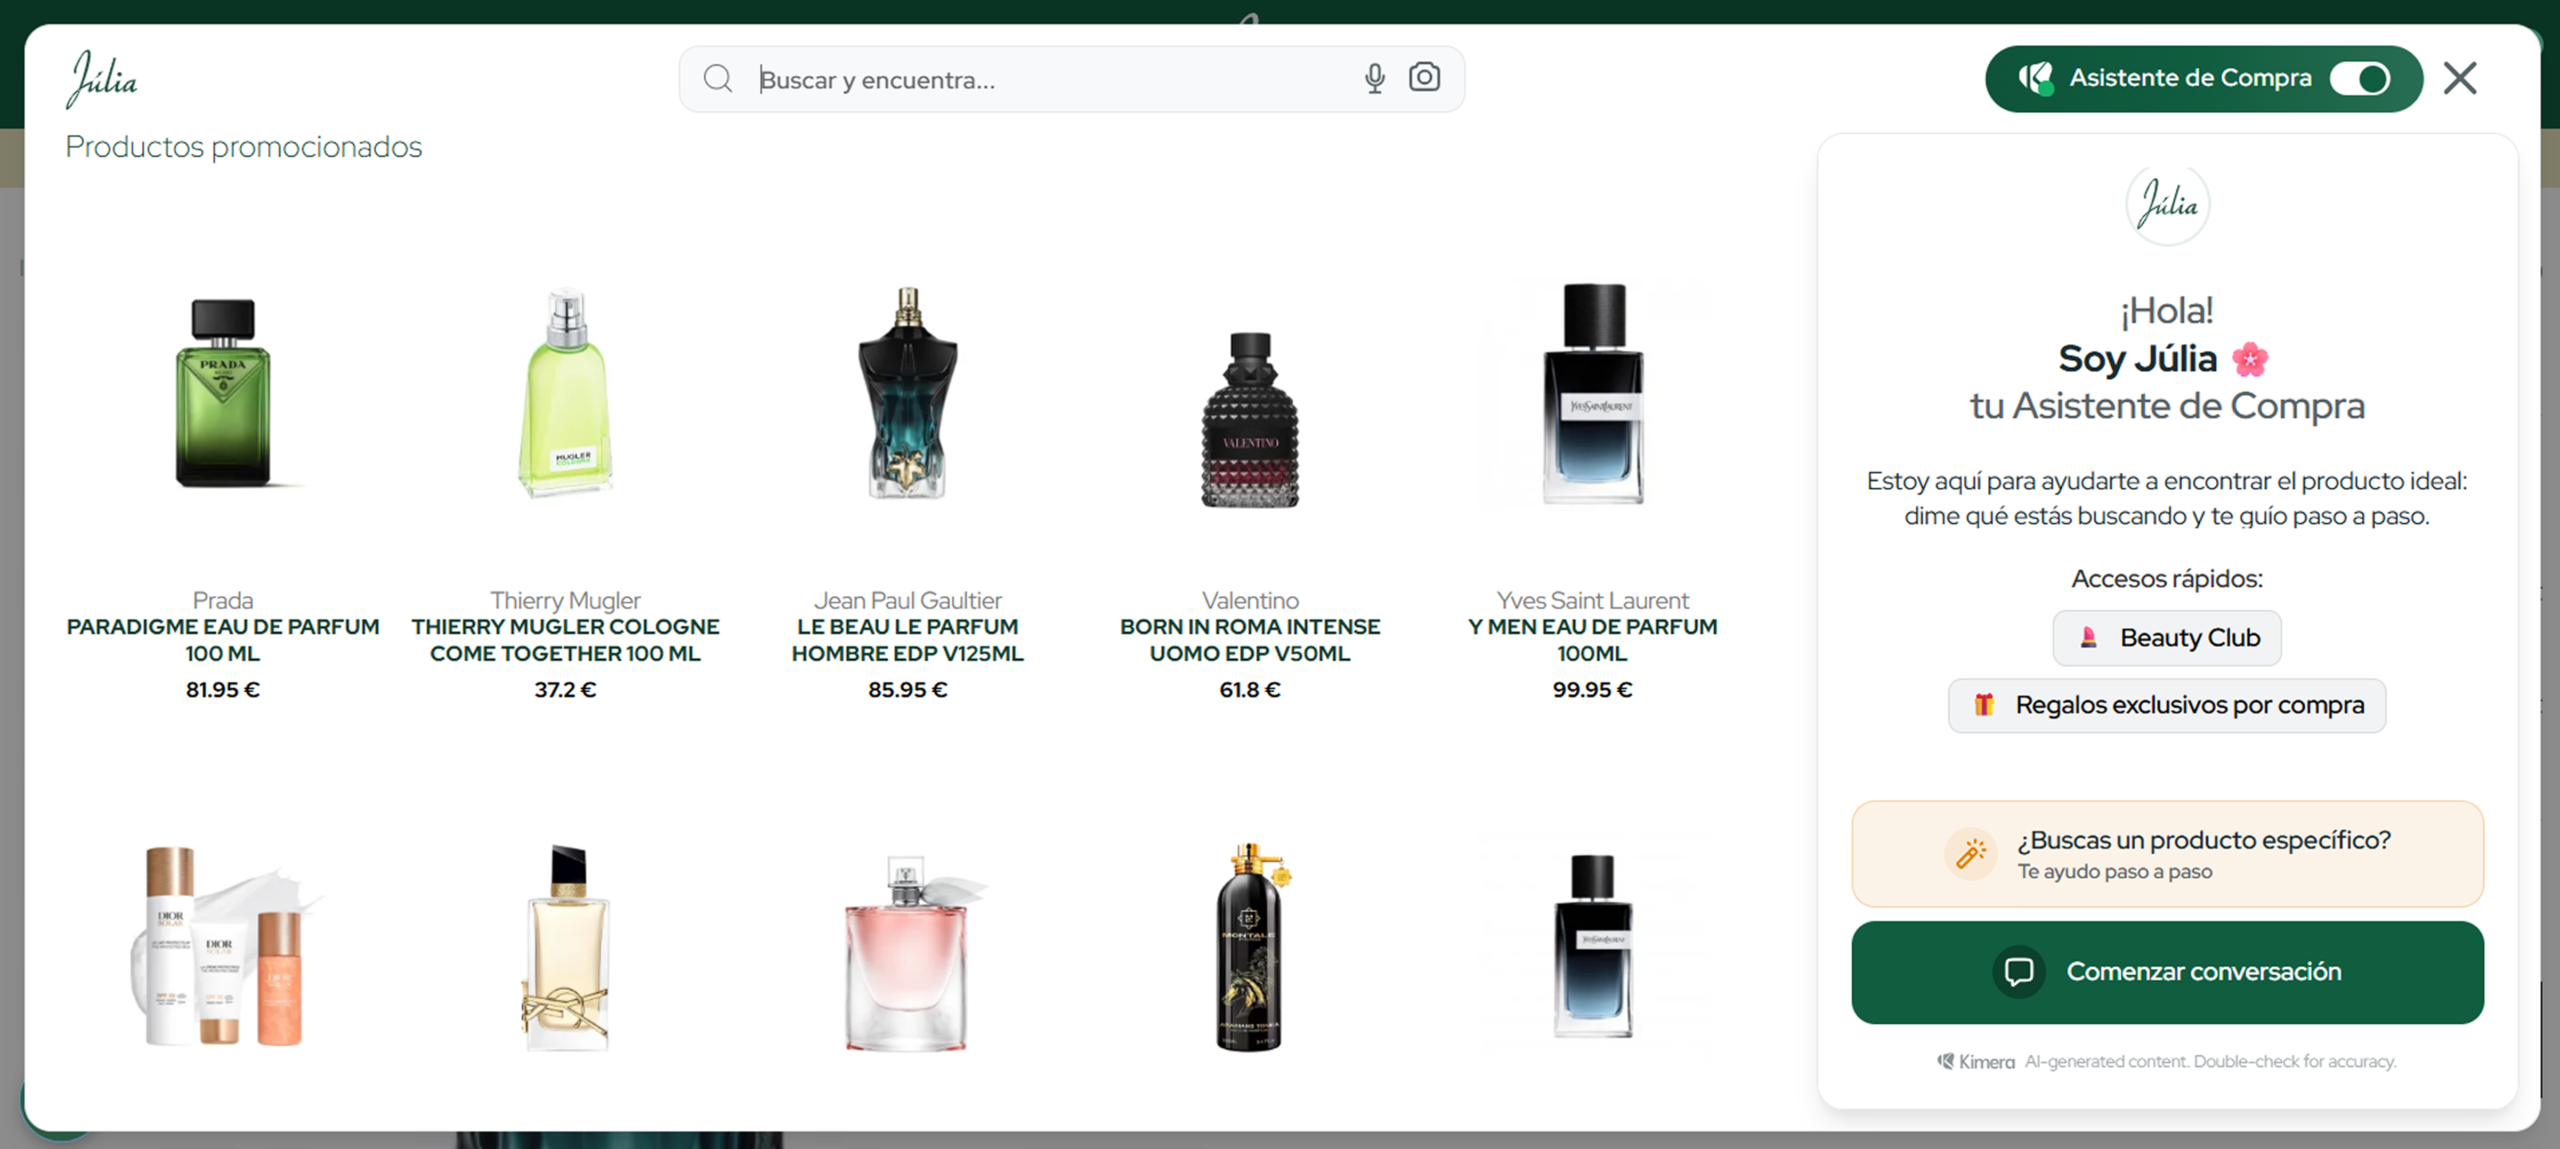Click 'PARADIGME EAU DE PARFUM 100 ML' title
This screenshot has width=2560, height=1149.
(x=223, y=640)
